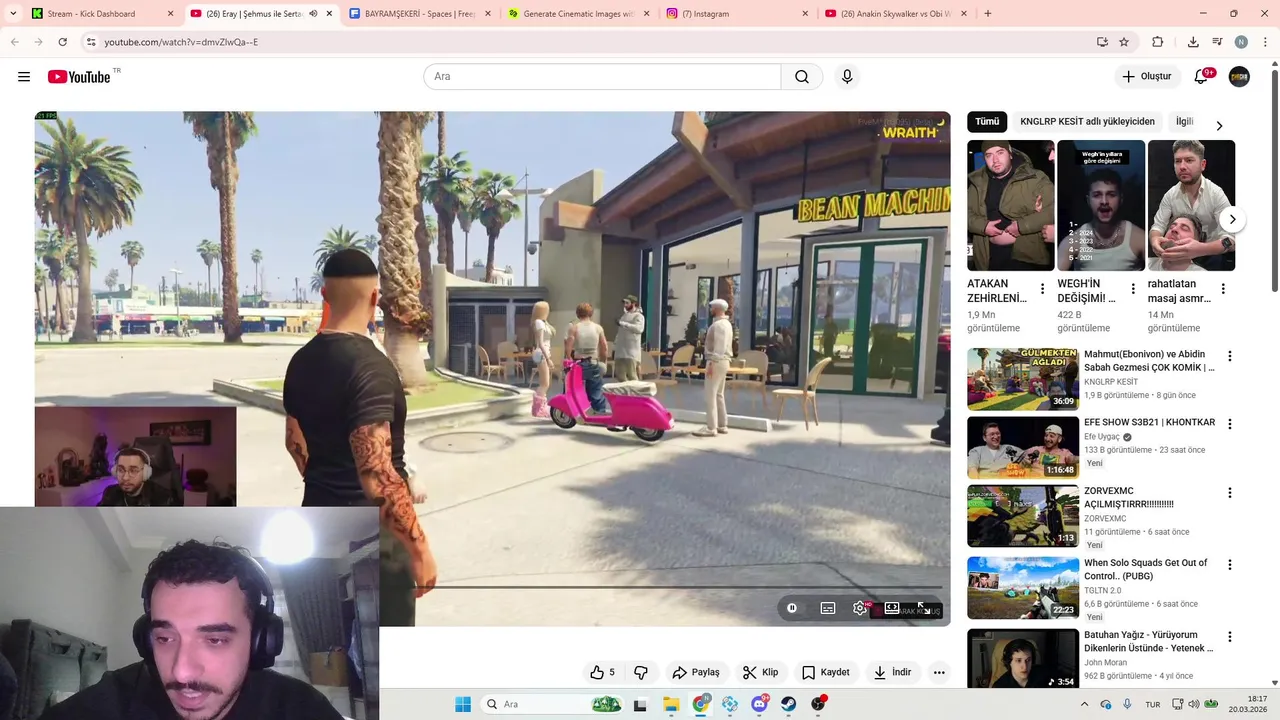Reload the current page
This screenshot has height=720, width=1280.
click(x=62, y=42)
